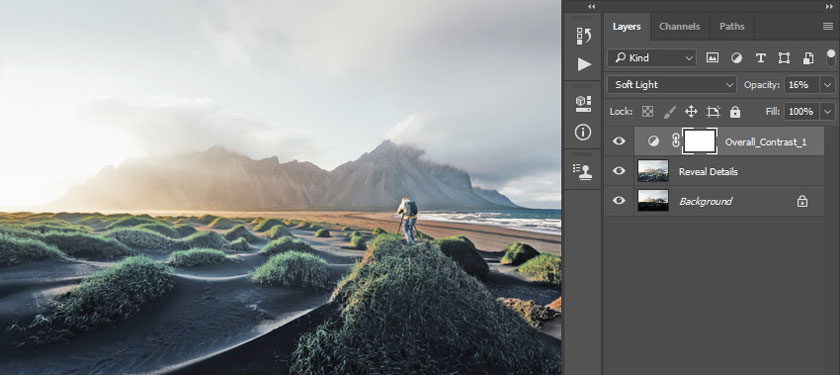Screen dimensions: 840x375
Task: Select the Background layer thumbnail
Action: pyautogui.click(x=653, y=200)
